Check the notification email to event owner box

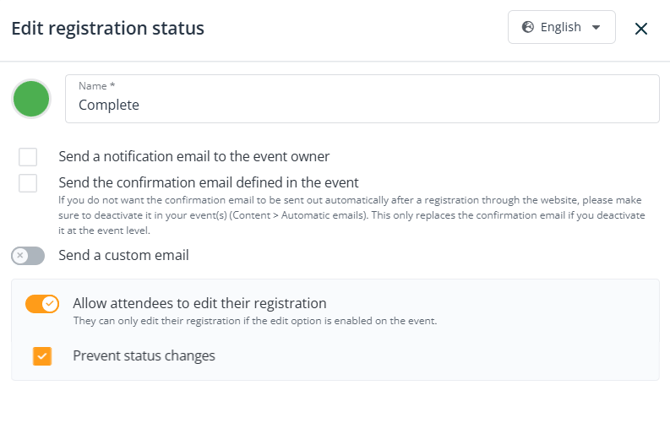tap(28, 157)
